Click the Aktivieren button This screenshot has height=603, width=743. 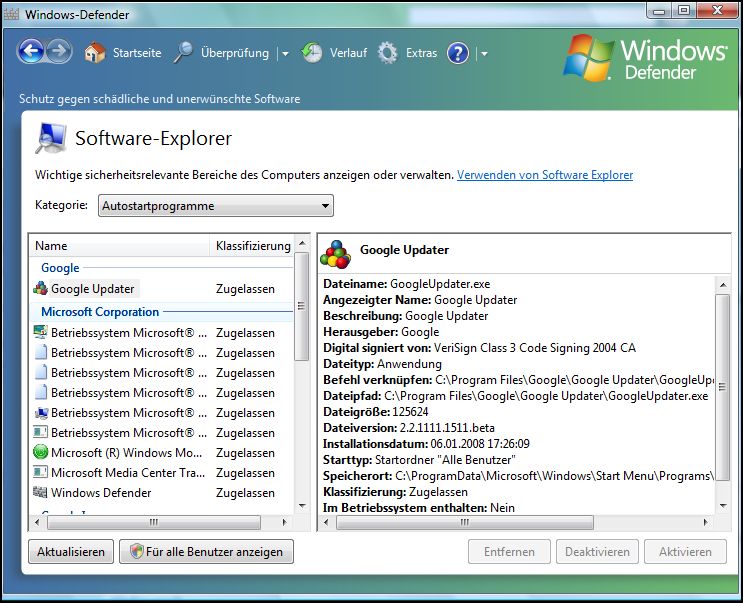[685, 551]
